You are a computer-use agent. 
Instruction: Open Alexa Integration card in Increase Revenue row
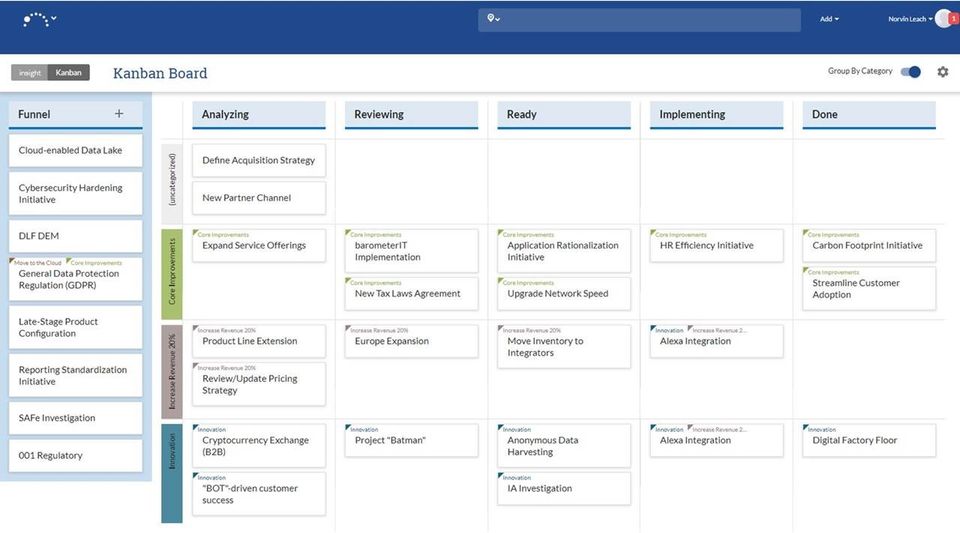[x=716, y=341]
